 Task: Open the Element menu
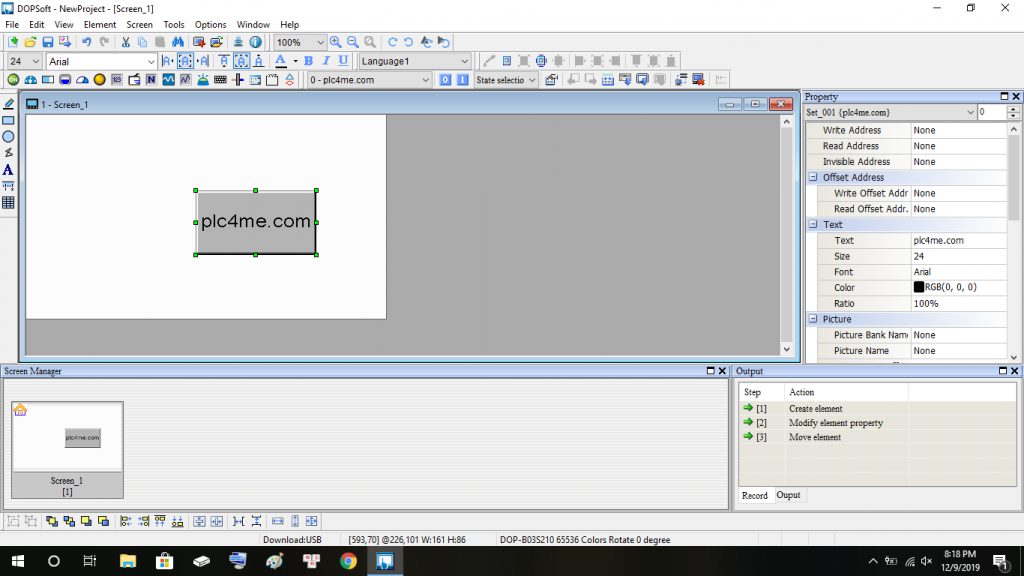(x=99, y=24)
